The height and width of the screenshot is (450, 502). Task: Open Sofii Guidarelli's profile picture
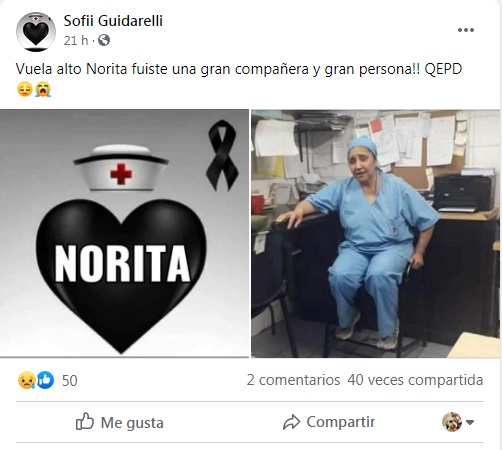click(x=36, y=32)
